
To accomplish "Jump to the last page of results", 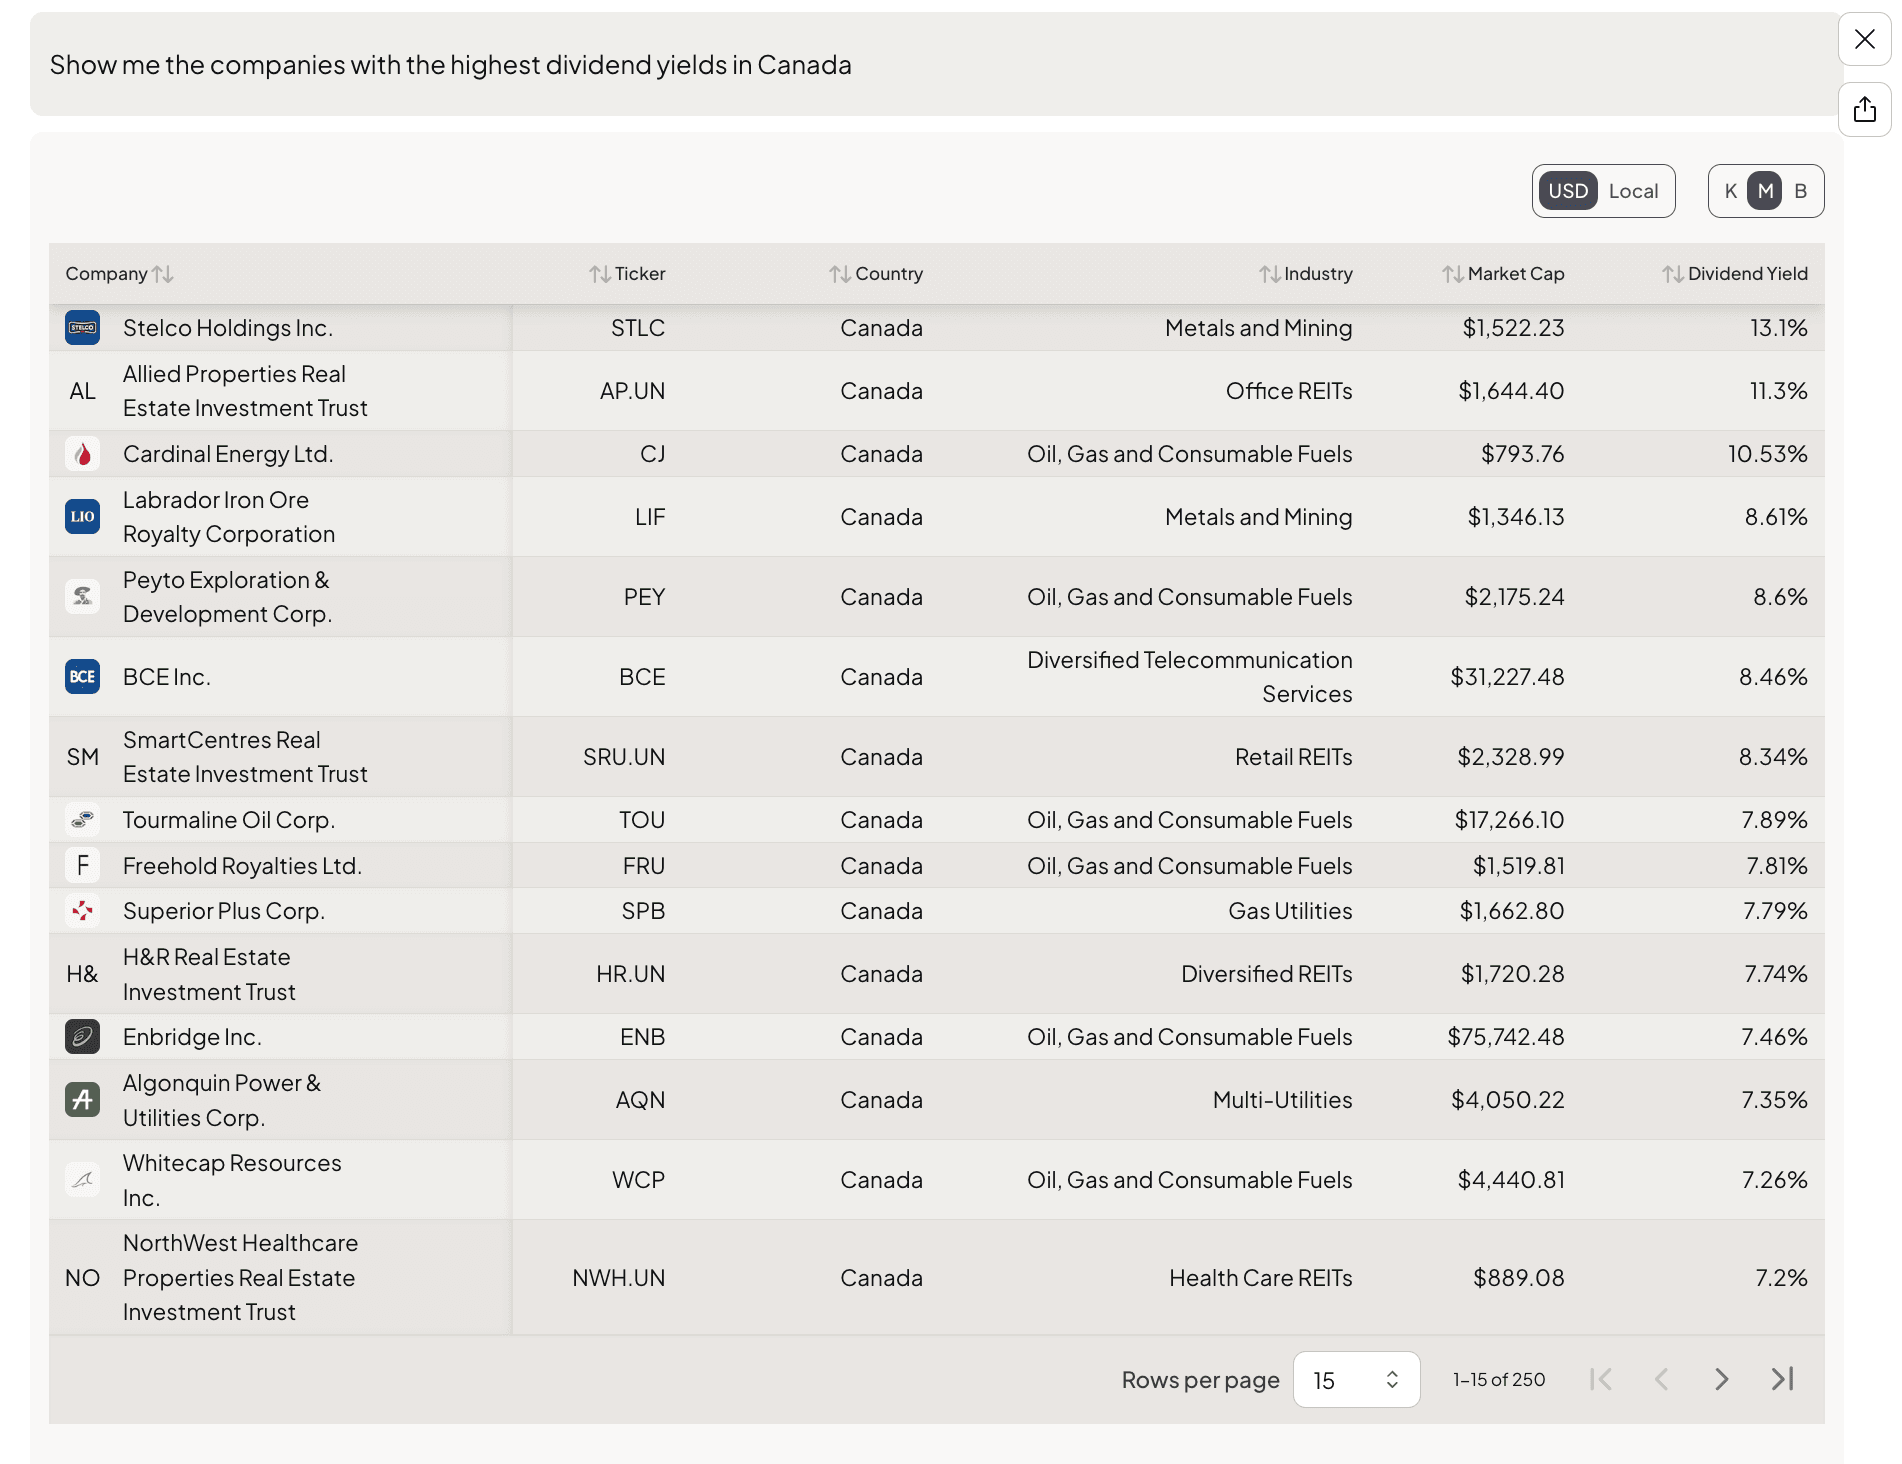I will [x=1782, y=1380].
